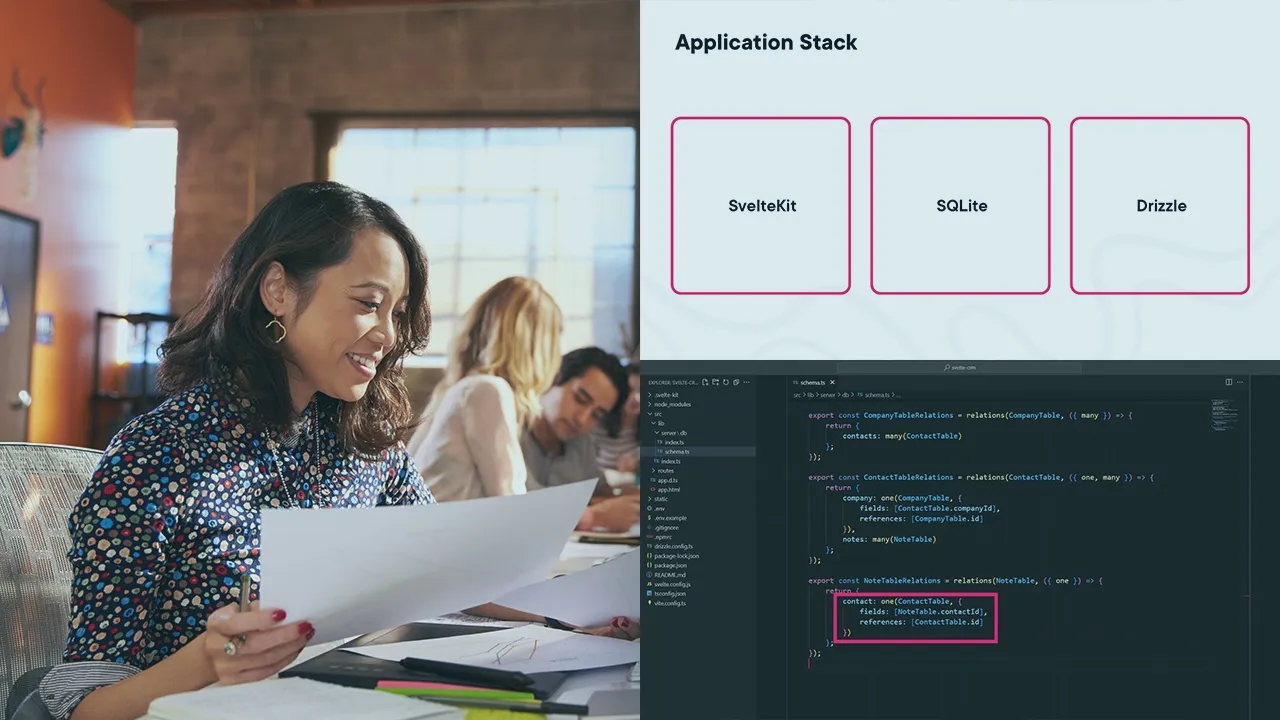Click the server breadcrumb segment
Screen dimensions: 1280x720
828,395
